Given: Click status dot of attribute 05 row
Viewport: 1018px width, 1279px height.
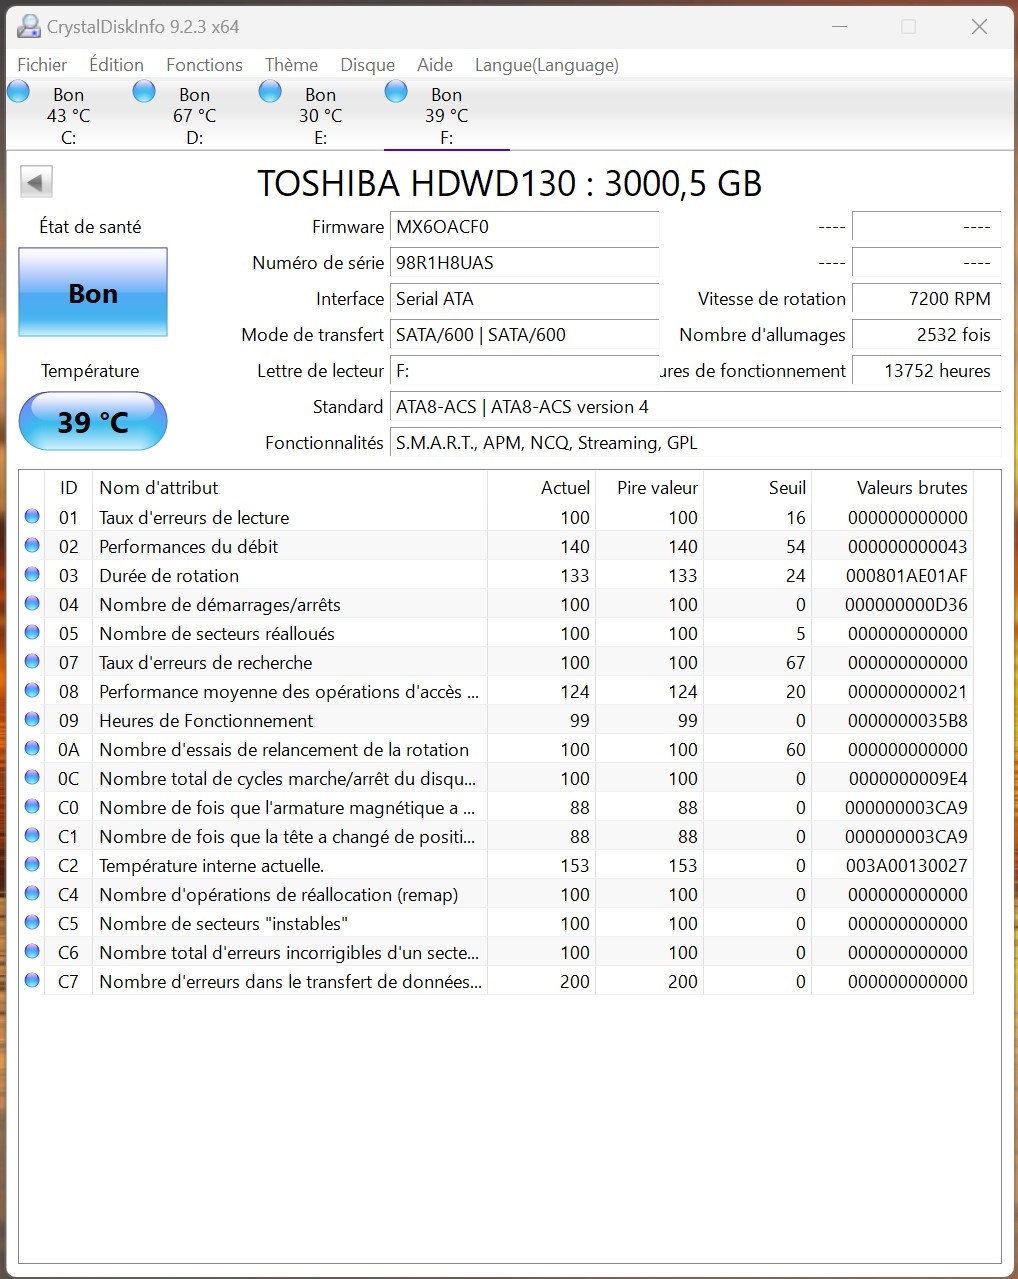Looking at the screenshot, I should [x=32, y=632].
